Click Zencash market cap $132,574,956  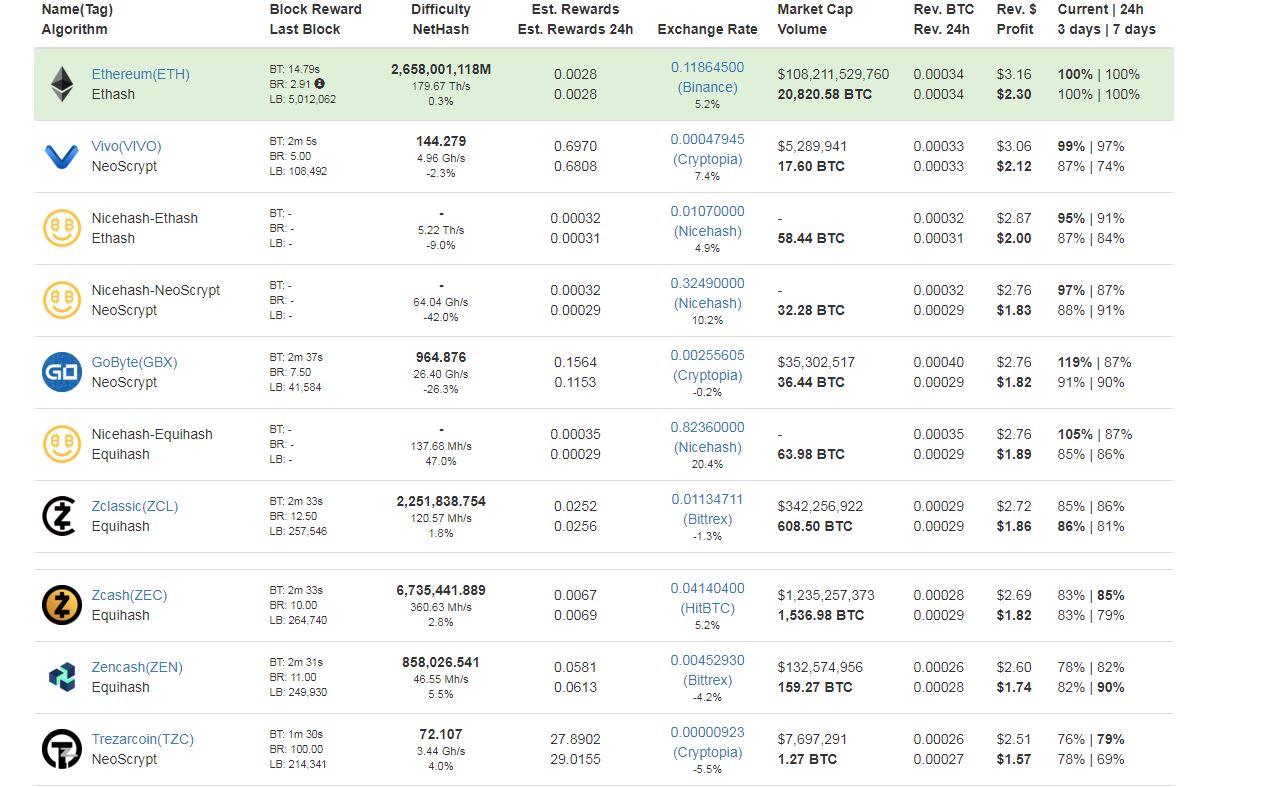coord(820,667)
